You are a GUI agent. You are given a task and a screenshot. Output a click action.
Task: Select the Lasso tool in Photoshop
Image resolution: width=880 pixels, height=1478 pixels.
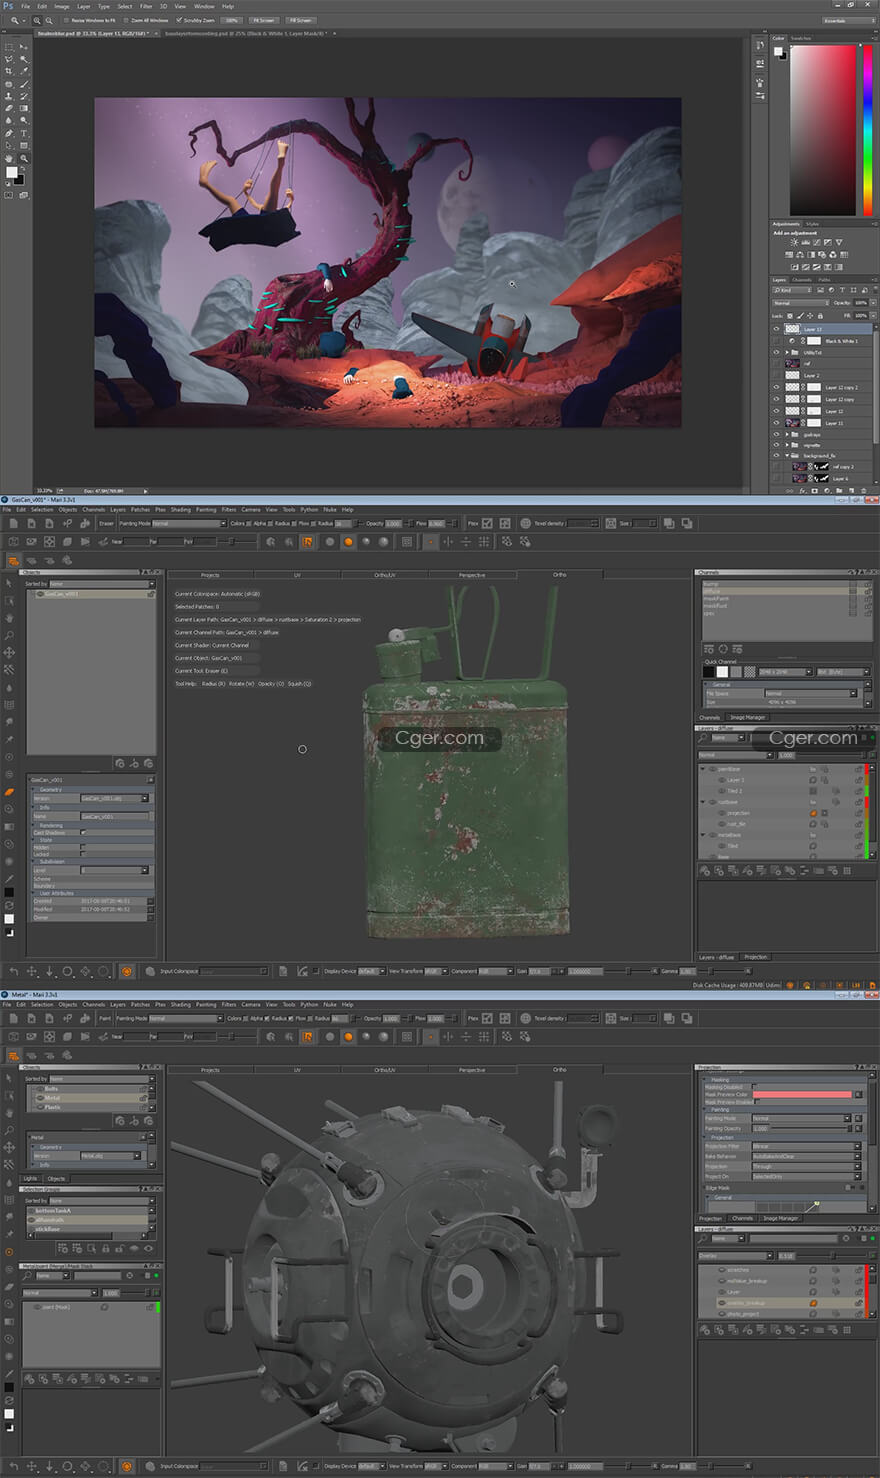coord(9,59)
